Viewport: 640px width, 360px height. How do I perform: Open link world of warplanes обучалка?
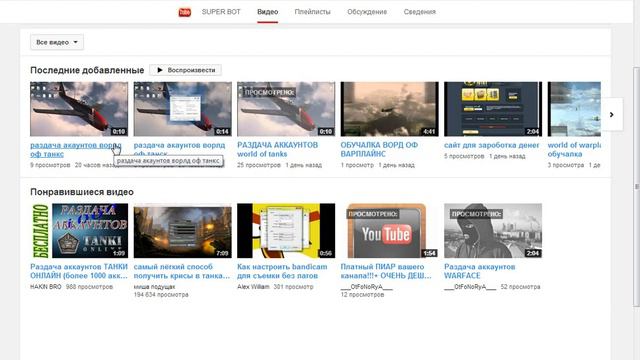point(574,149)
